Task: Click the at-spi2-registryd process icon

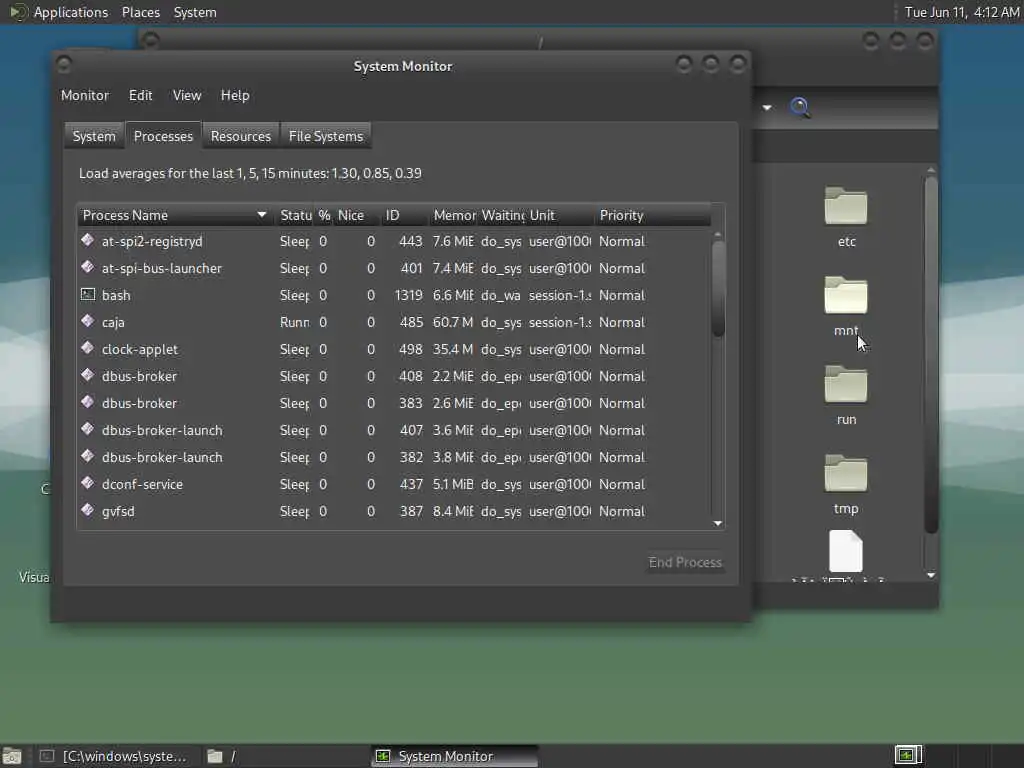Action: pyautogui.click(x=88, y=240)
